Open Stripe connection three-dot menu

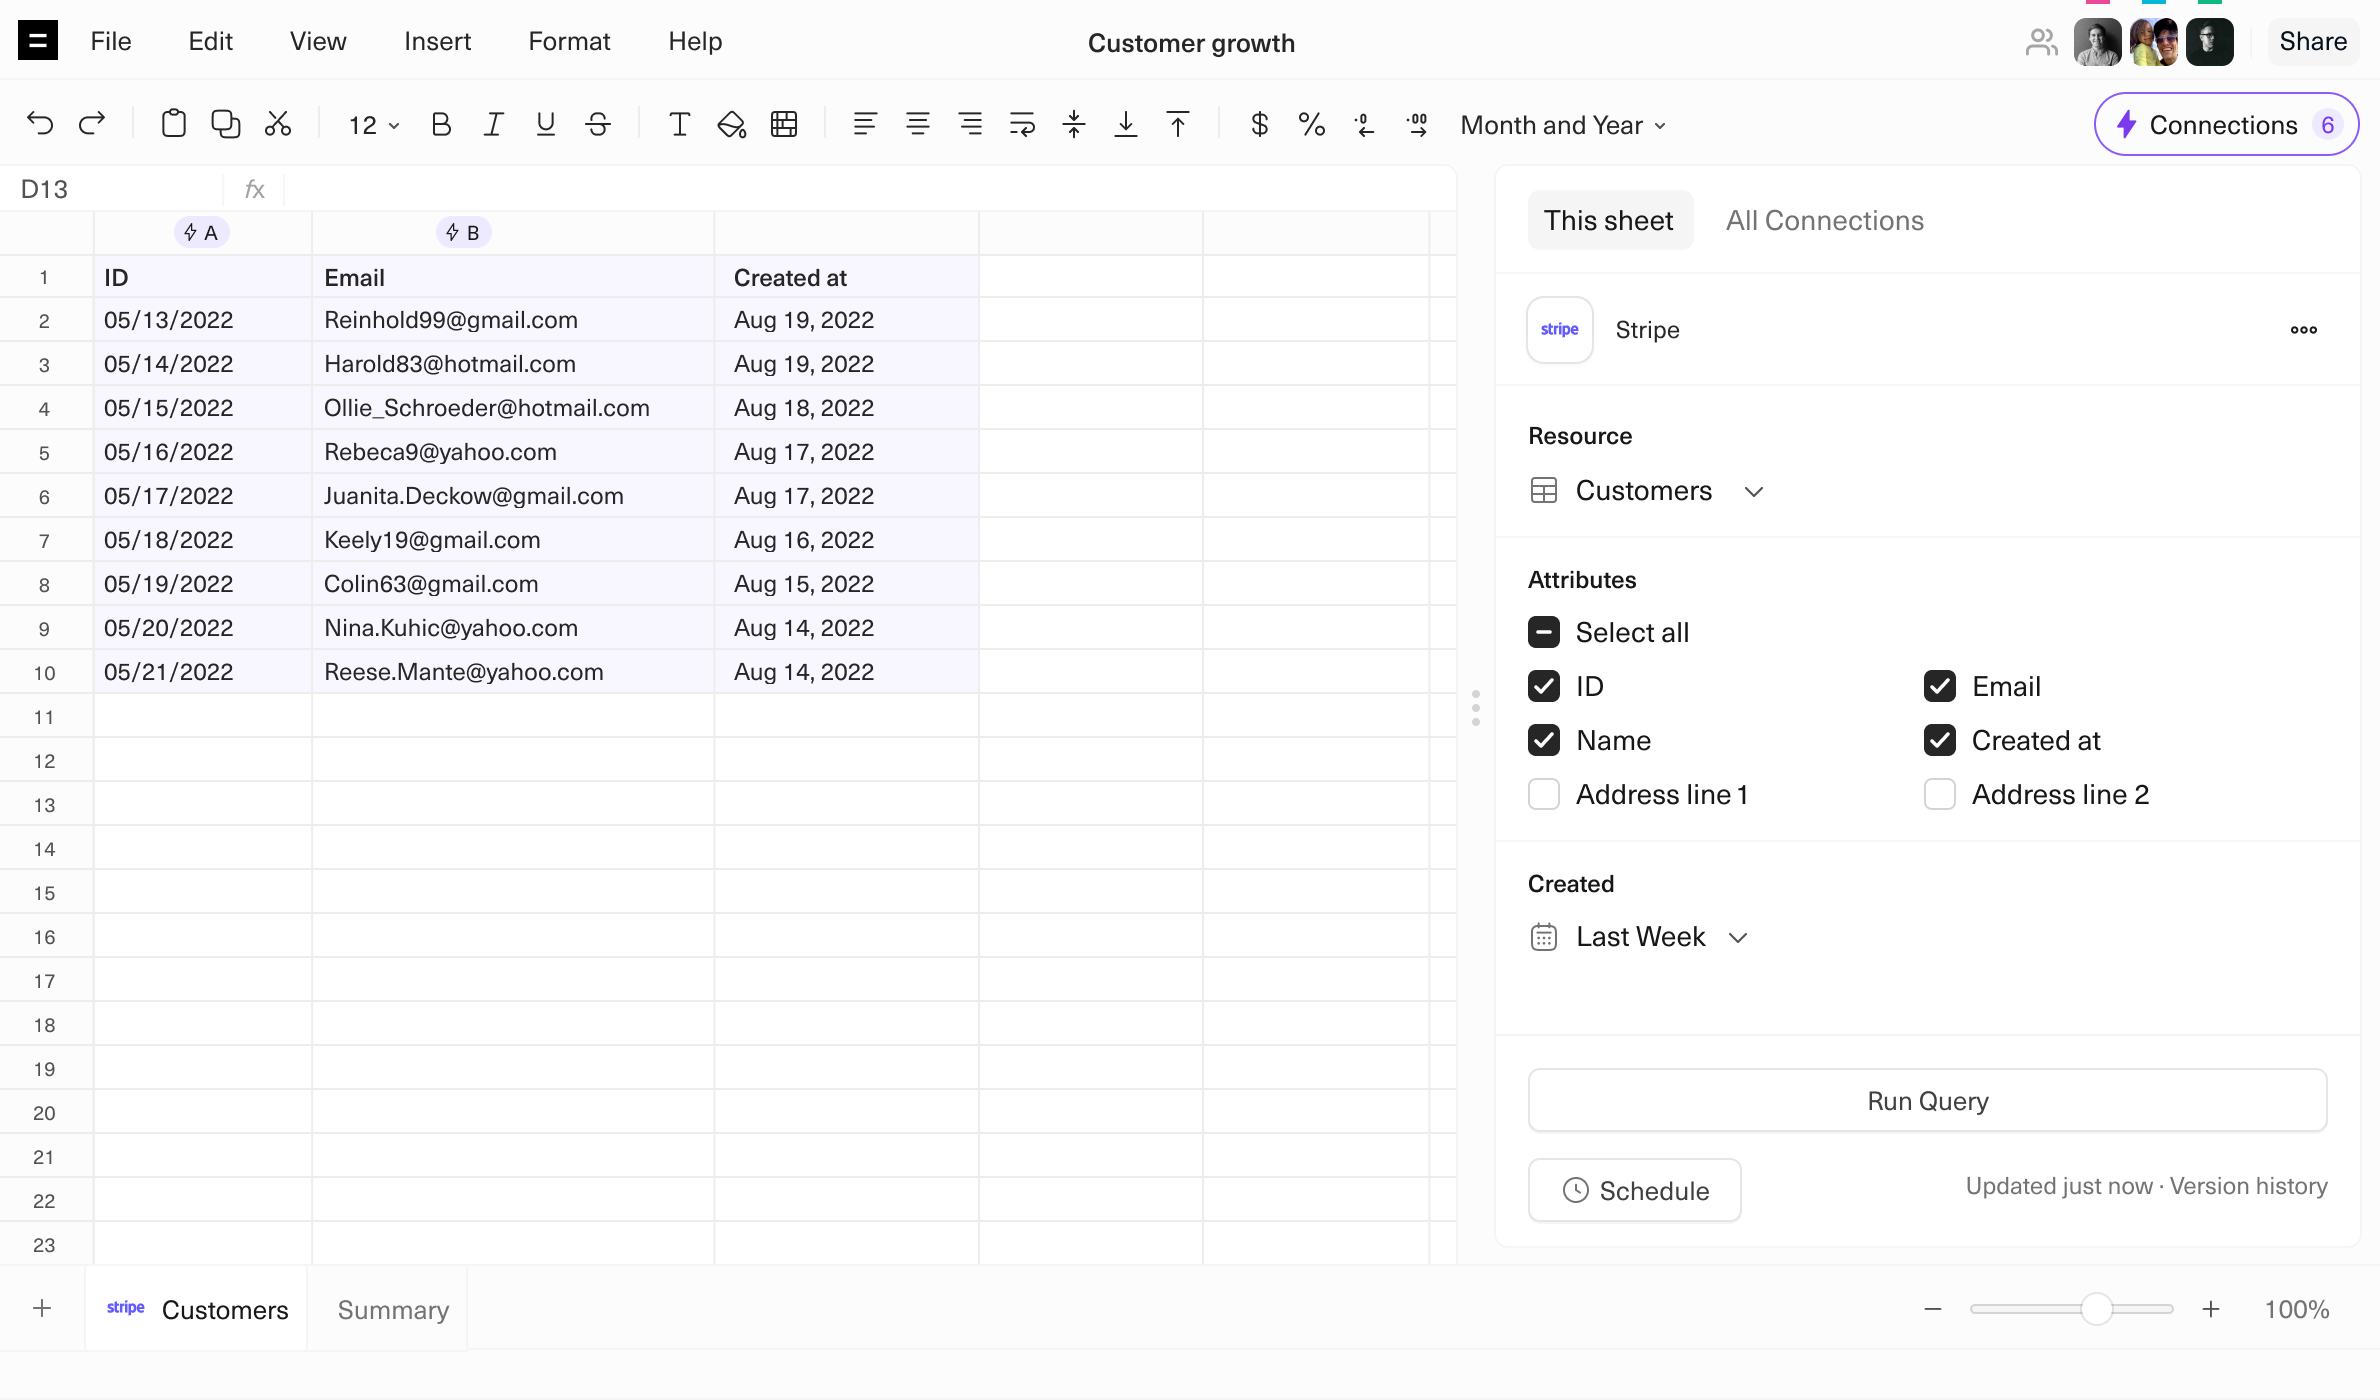pyautogui.click(x=2303, y=330)
